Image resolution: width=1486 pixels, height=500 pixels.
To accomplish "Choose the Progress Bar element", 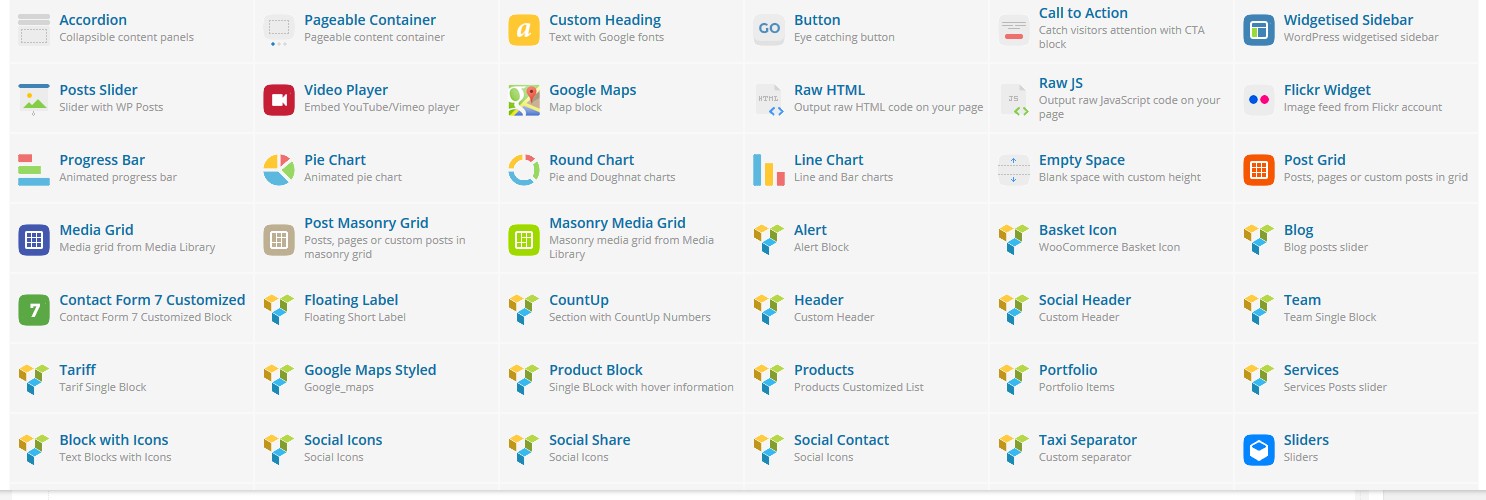I will 132,168.
